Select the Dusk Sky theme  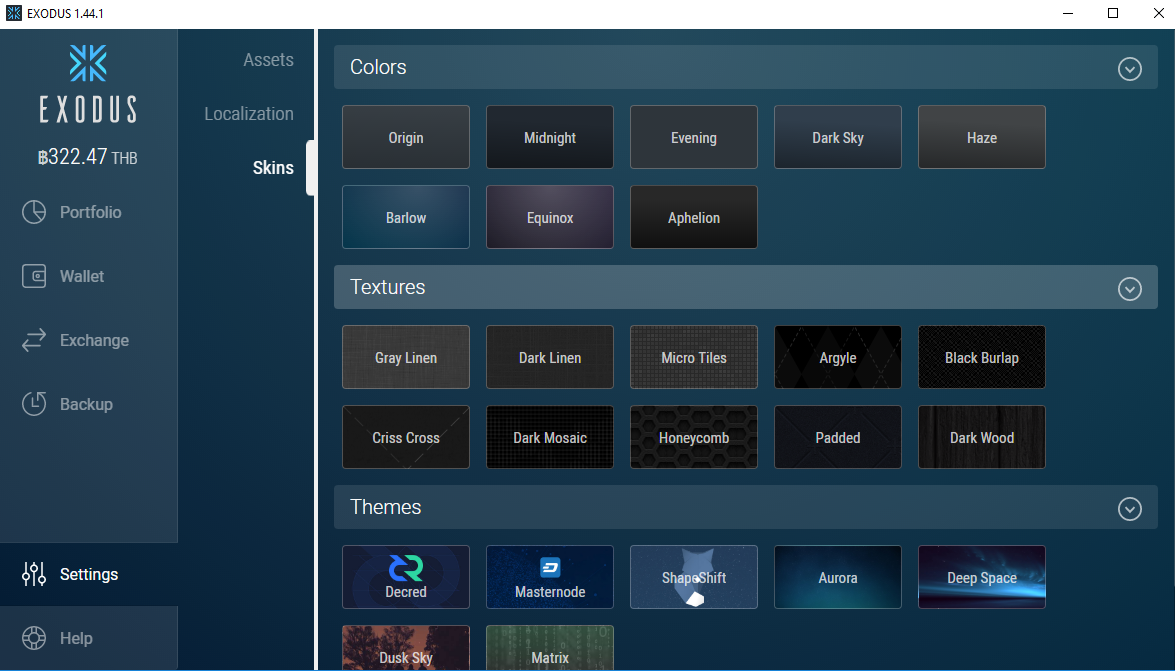[406, 649]
